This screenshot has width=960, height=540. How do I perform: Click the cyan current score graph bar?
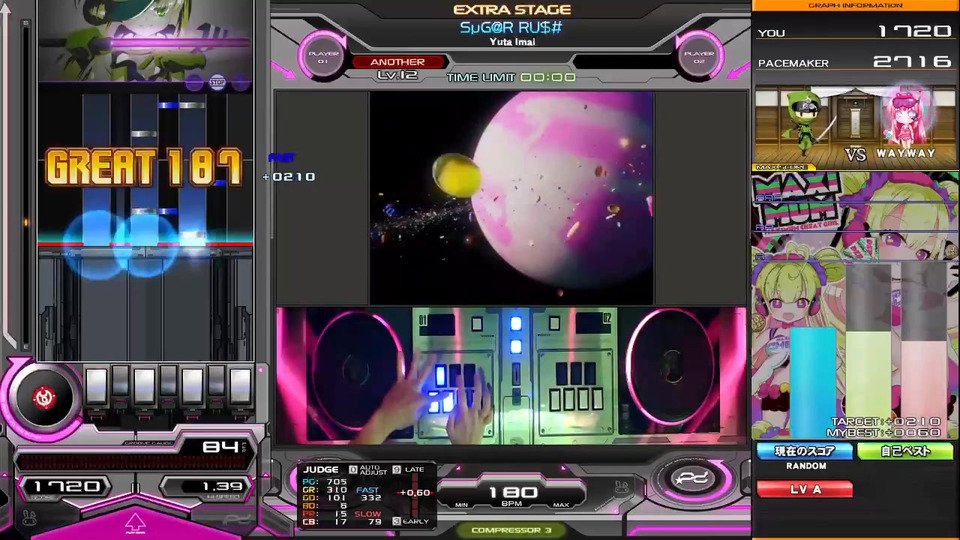813,382
